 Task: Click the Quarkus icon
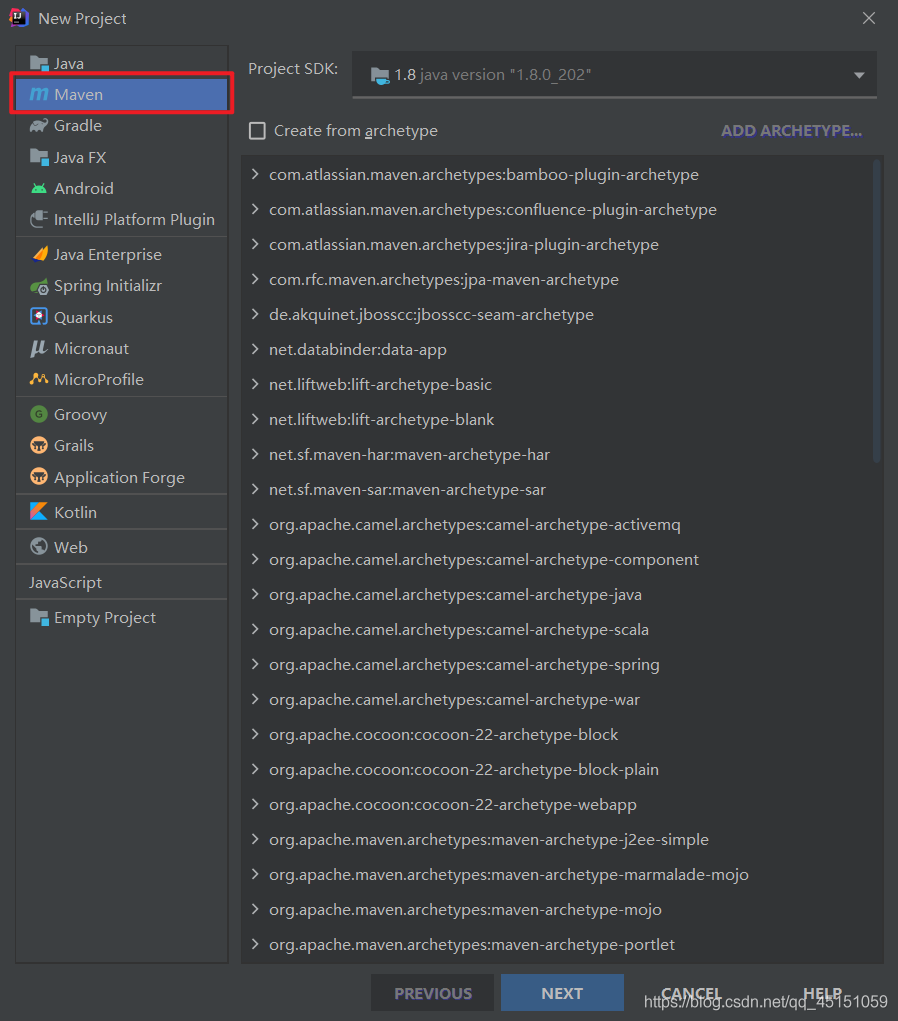tap(39, 317)
